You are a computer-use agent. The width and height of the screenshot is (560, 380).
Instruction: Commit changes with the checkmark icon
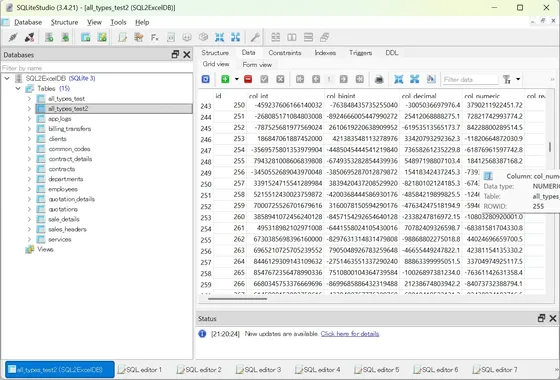click(264, 79)
